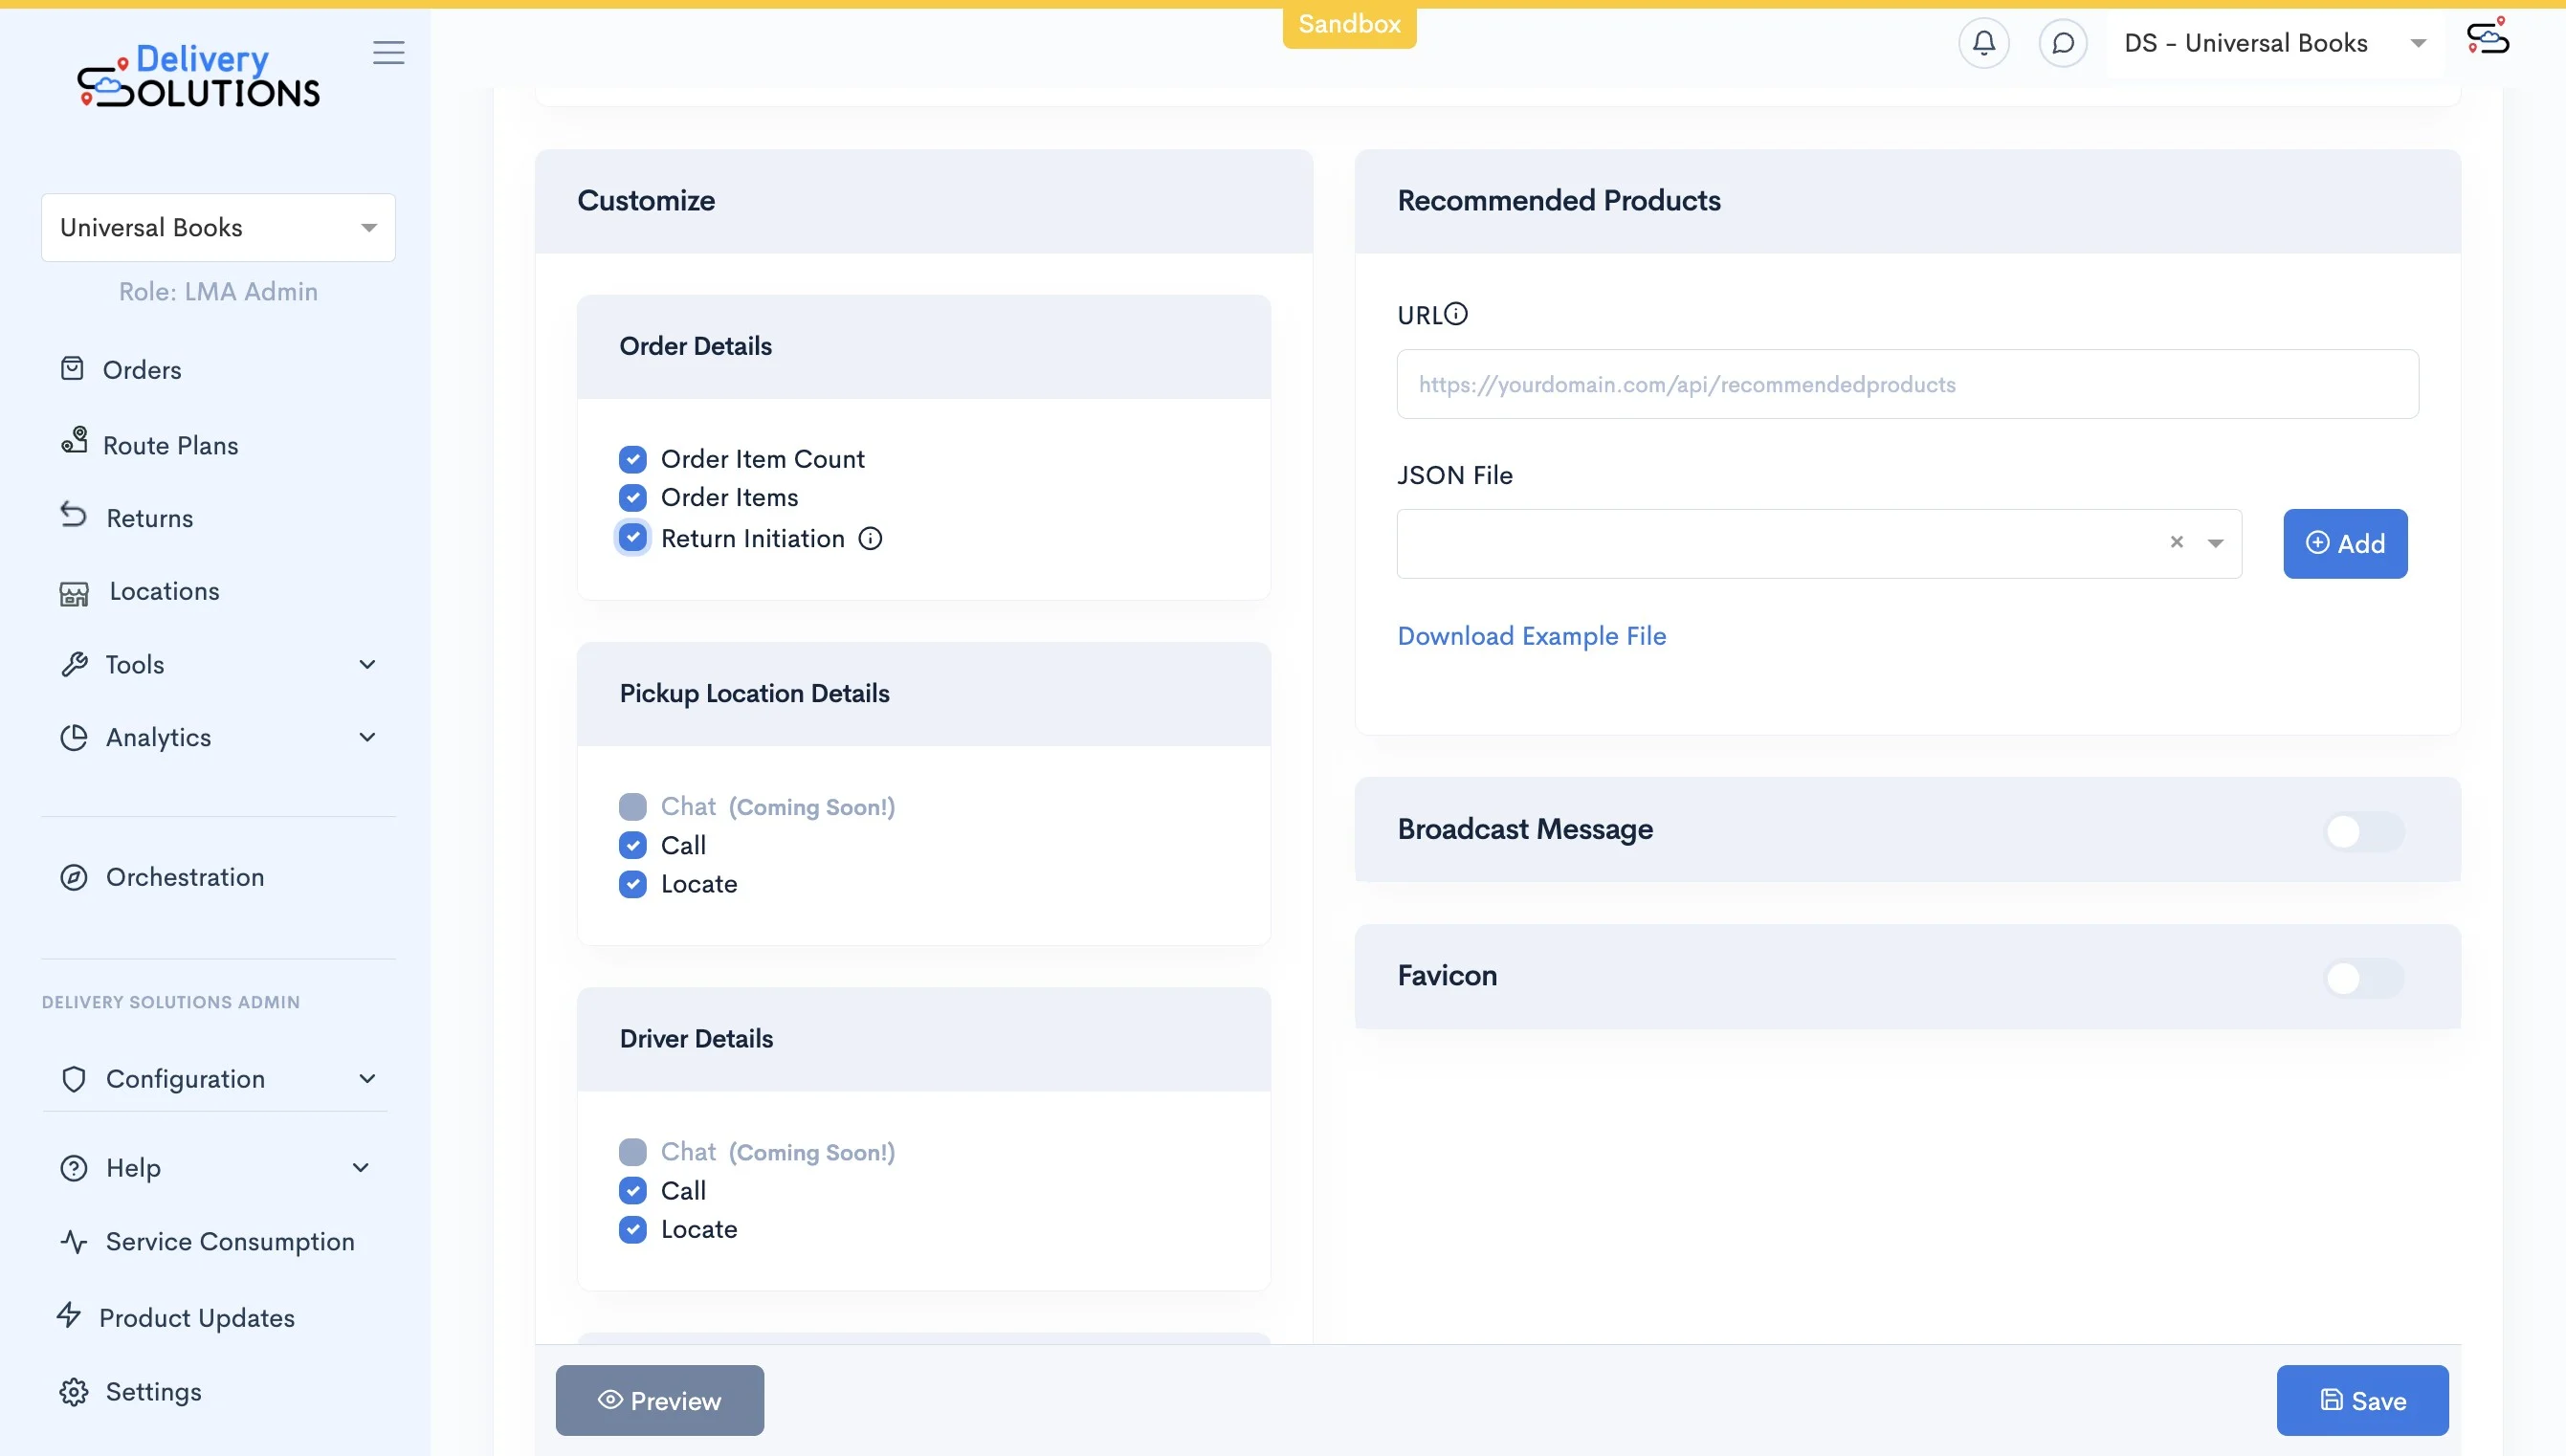Save the customization settings
The width and height of the screenshot is (2566, 1456).
click(x=2362, y=1400)
